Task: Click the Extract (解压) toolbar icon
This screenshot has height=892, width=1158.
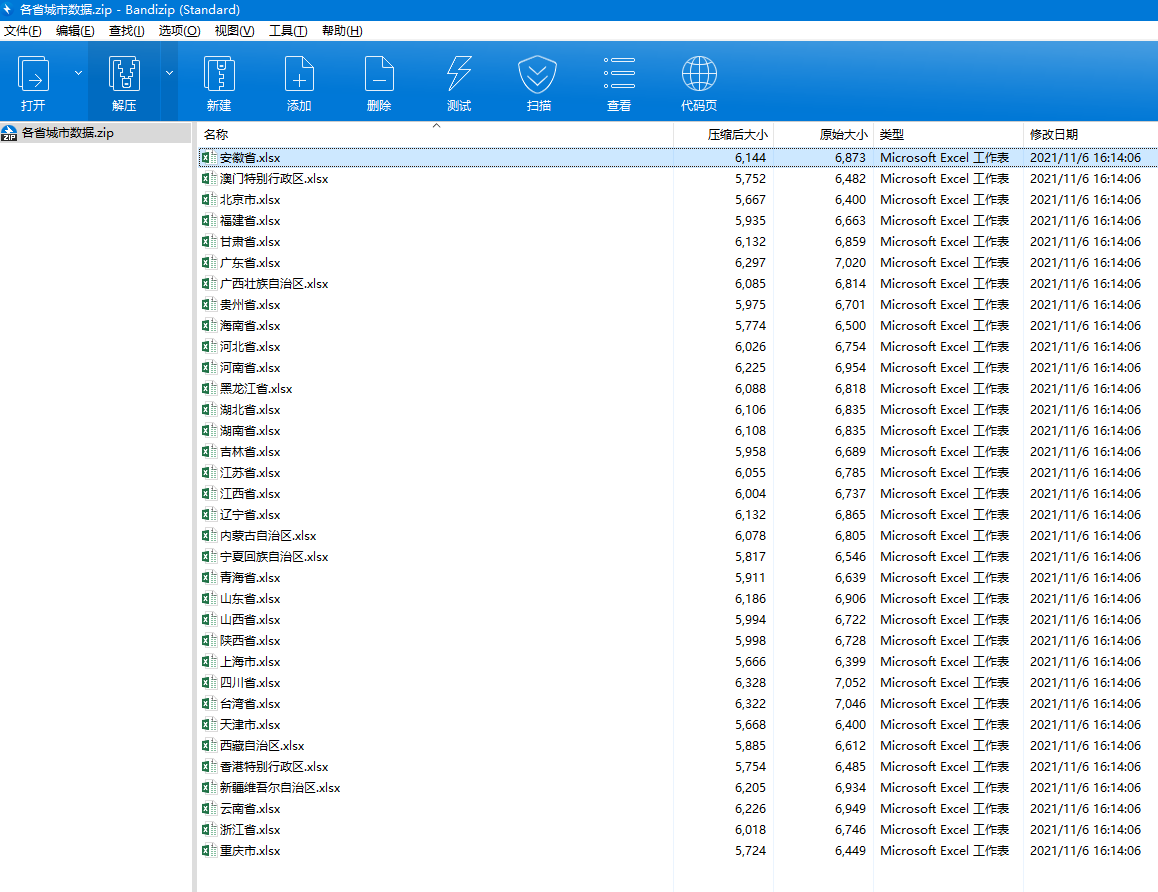Action: coord(124,74)
